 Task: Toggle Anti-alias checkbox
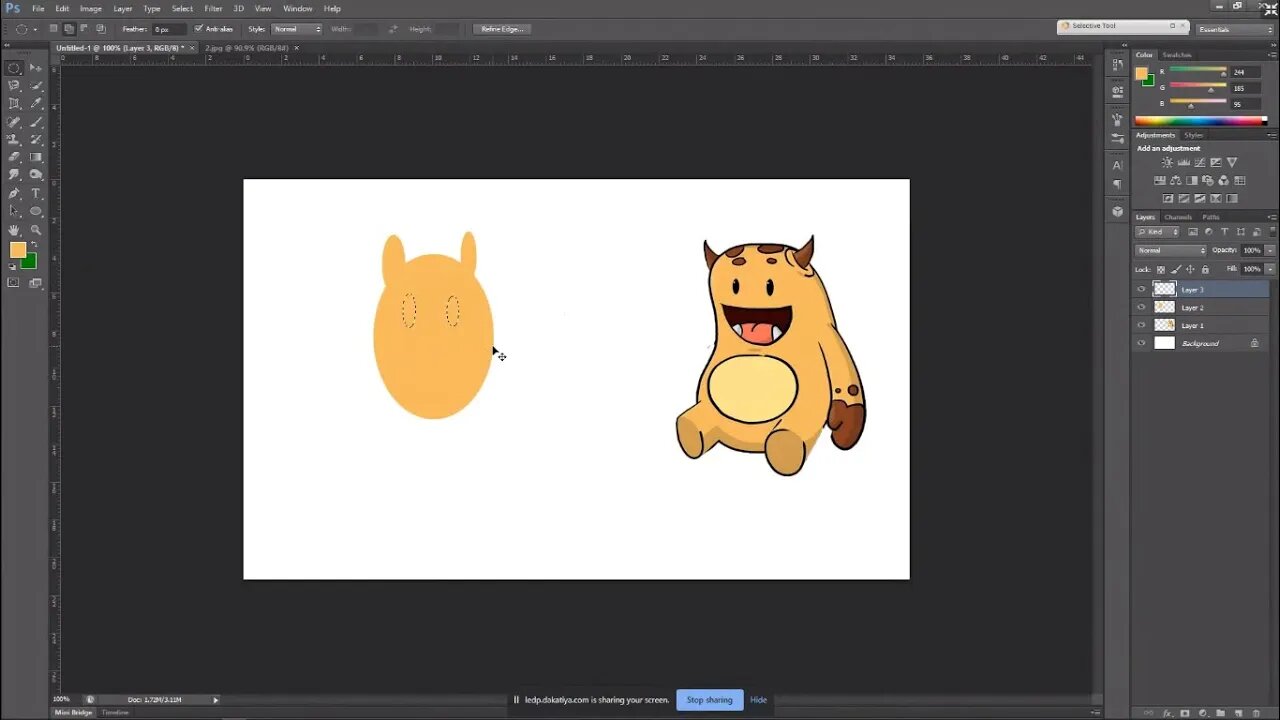coord(198,29)
